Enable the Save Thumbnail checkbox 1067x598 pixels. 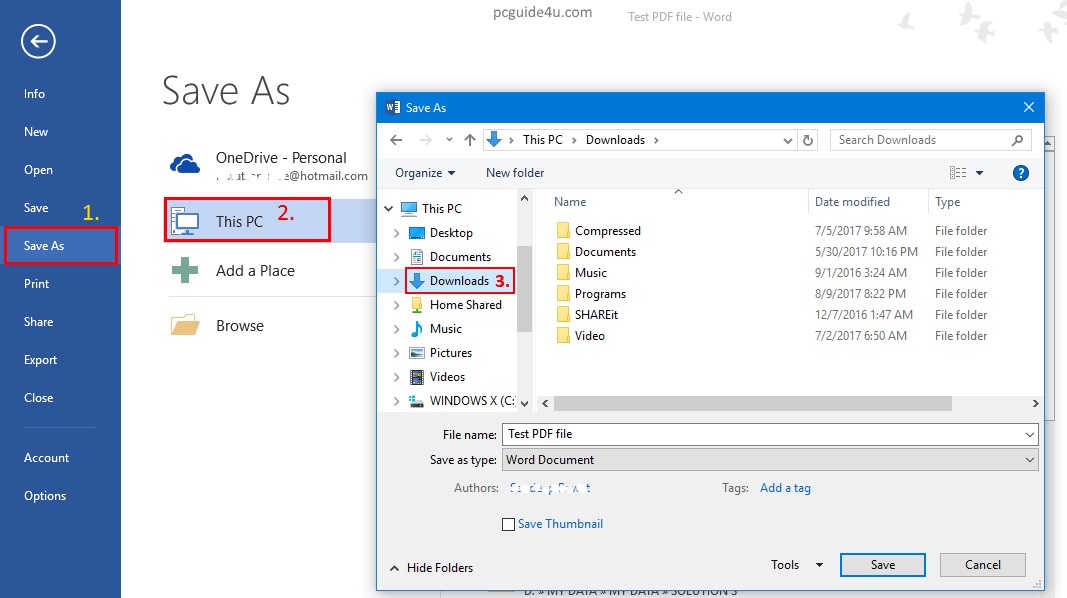[x=508, y=524]
